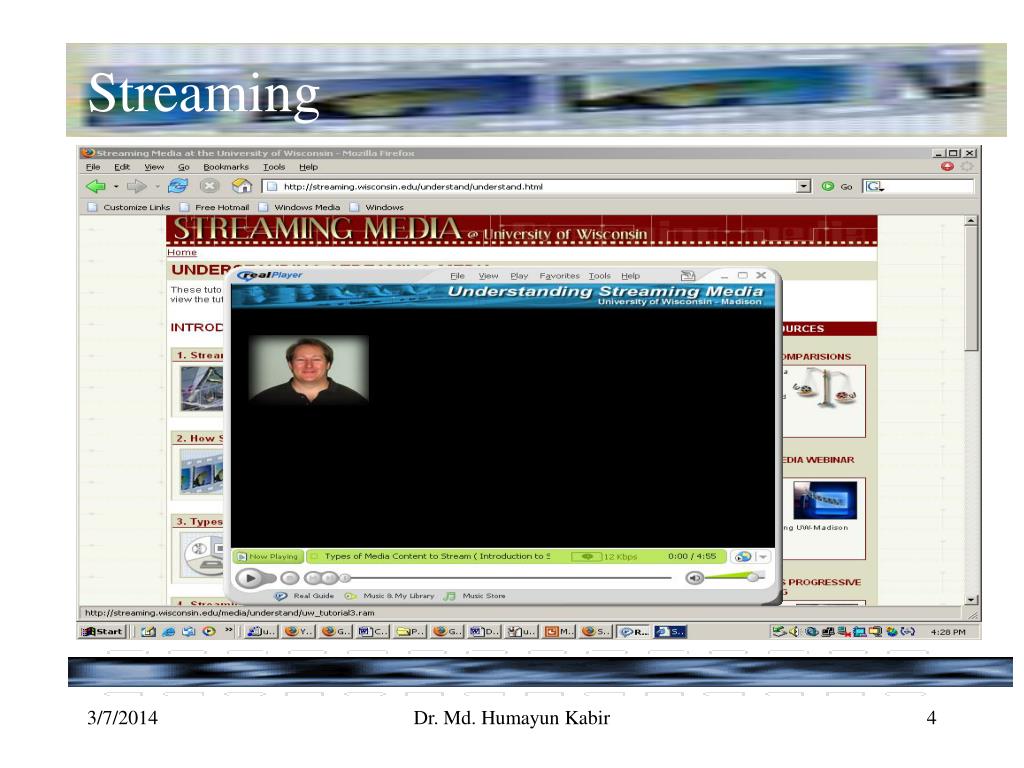Click the page scrollbar down arrow
The width and height of the screenshot is (1024, 768).
[x=971, y=599]
